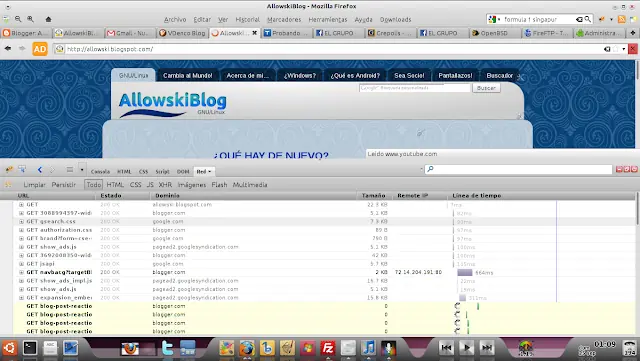Image resolution: width=640 pixels, height=361 pixels.
Task: Filter requests by Imágenes
Action: click(x=192, y=185)
